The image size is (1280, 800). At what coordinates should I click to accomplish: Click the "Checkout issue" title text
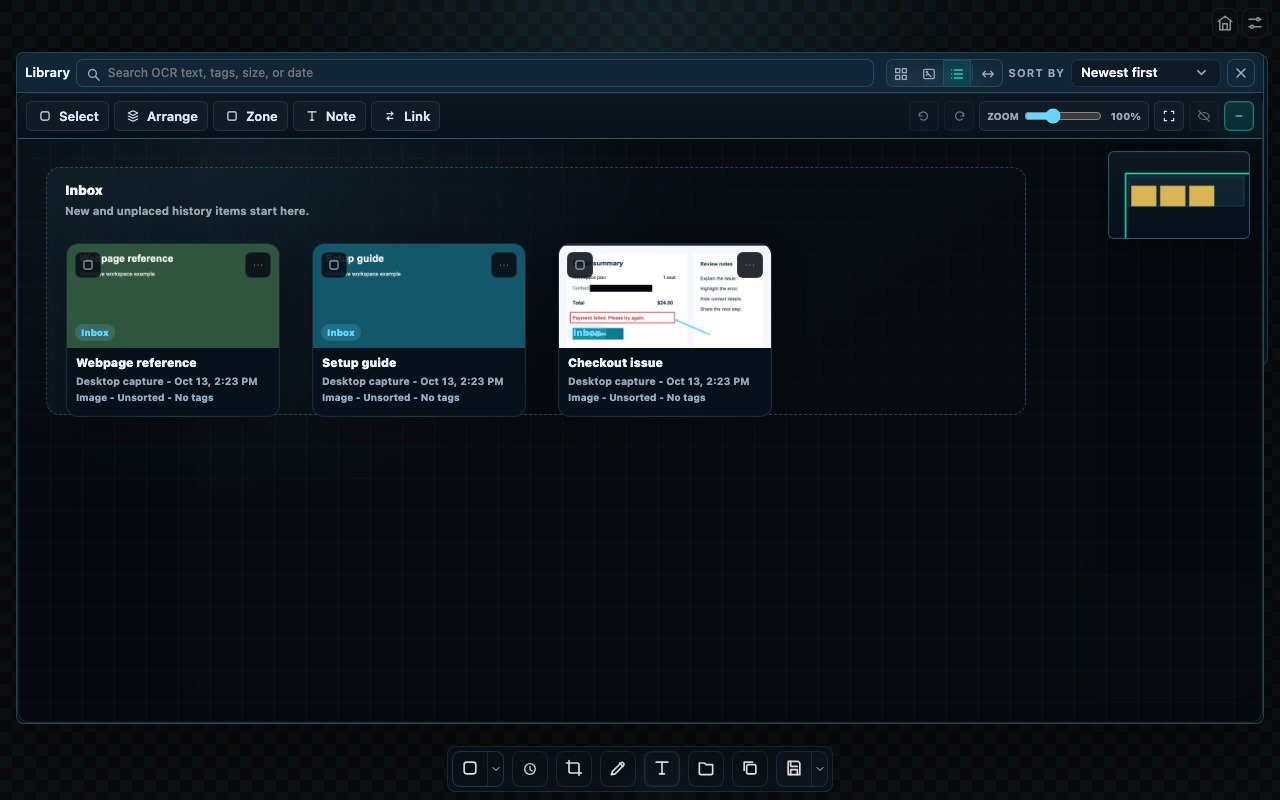[615, 363]
